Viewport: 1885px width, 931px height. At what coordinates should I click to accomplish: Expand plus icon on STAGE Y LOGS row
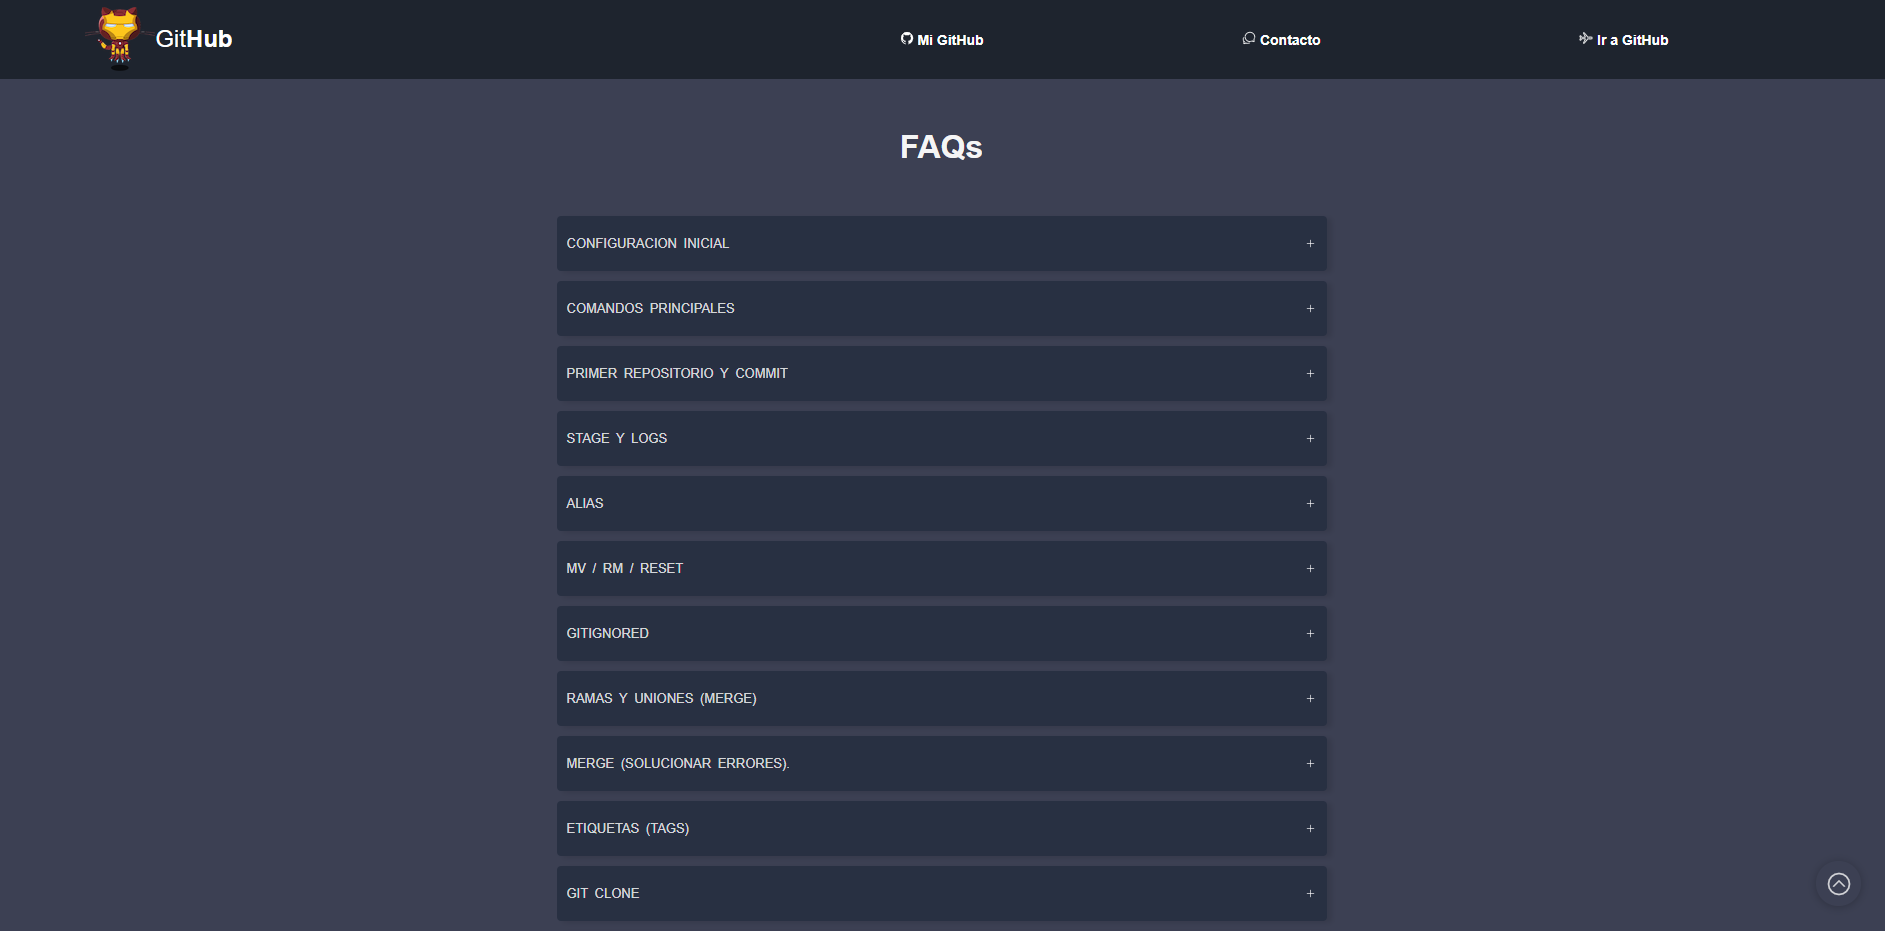click(x=1310, y=439)
